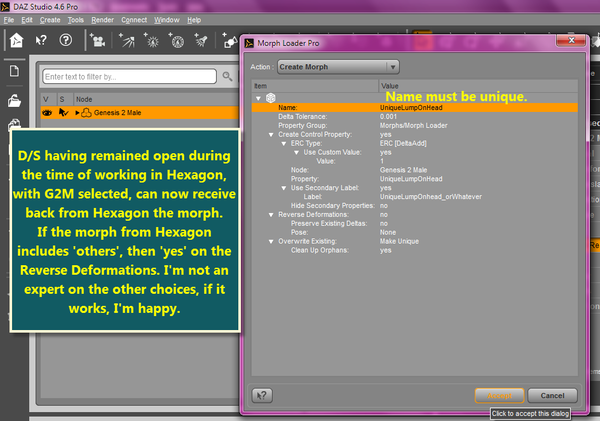Click the fourth create-light icon with round lamp

pyautogui.click(x=177, y=40)
